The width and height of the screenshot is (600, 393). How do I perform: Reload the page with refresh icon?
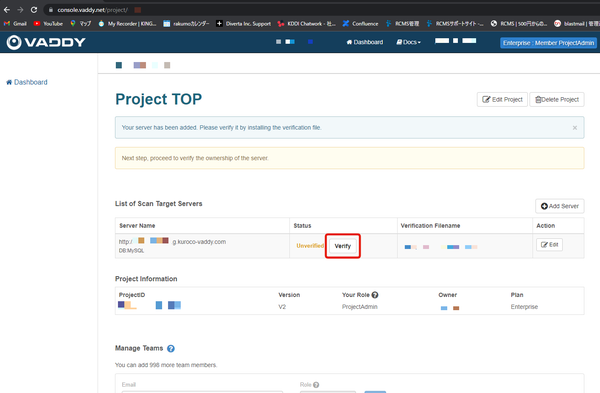click(x=34, y=10)
